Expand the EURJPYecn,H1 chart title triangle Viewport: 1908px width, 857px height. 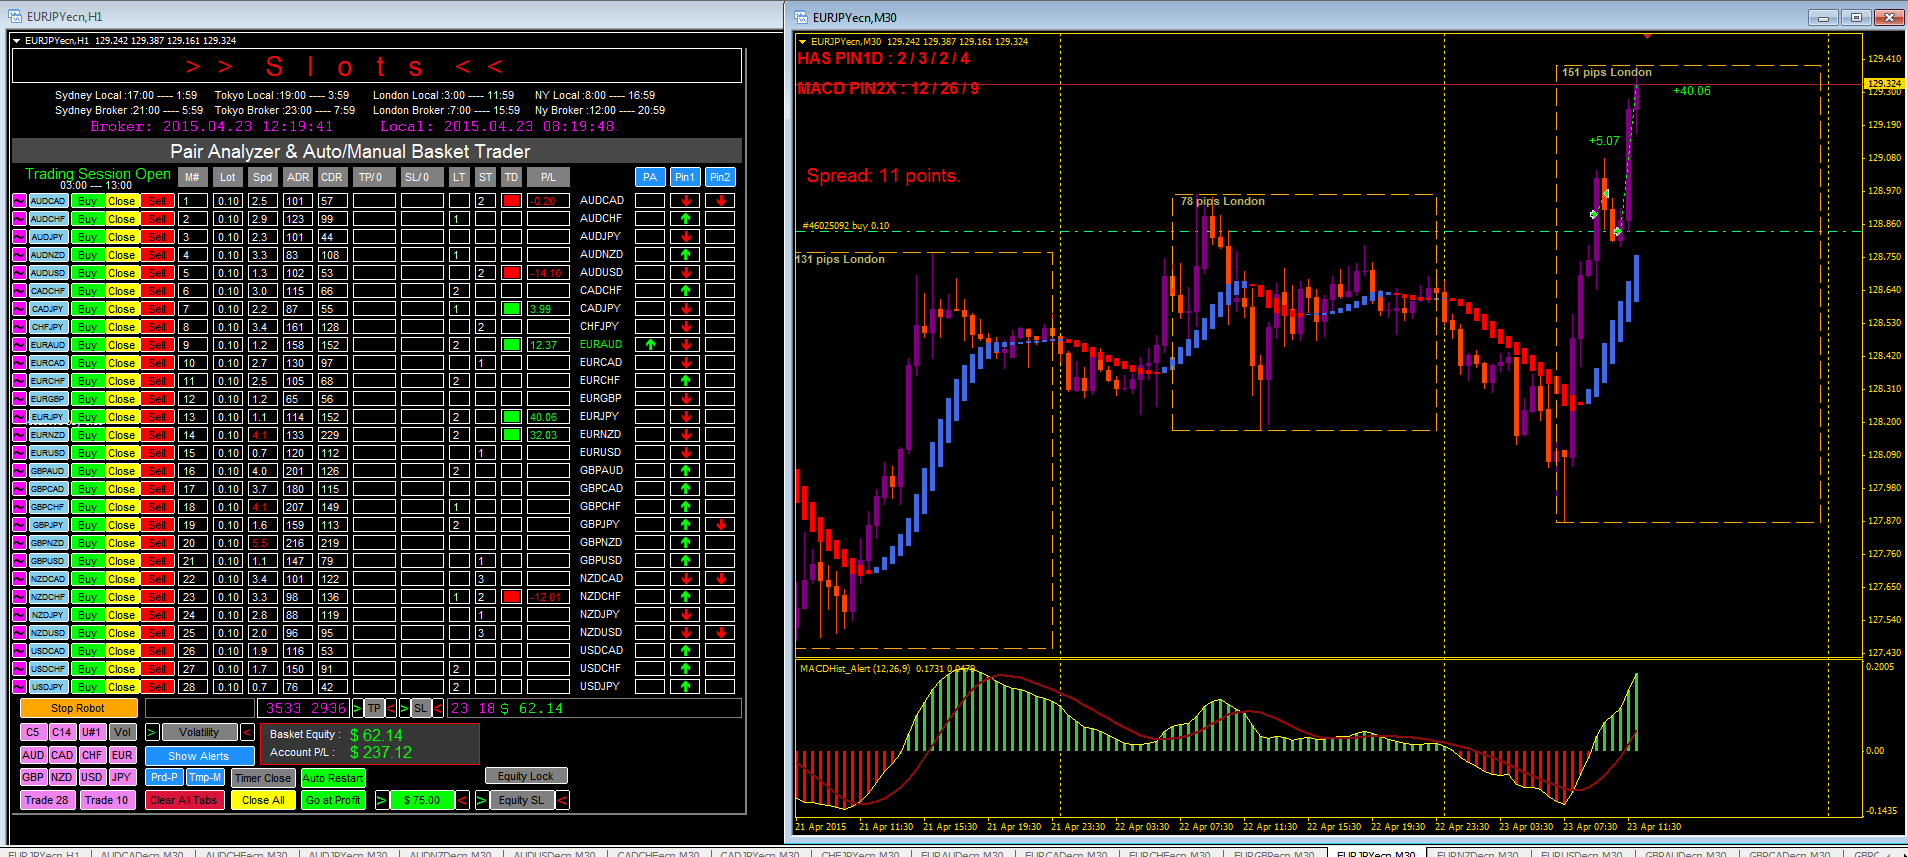tap(17, 41)
